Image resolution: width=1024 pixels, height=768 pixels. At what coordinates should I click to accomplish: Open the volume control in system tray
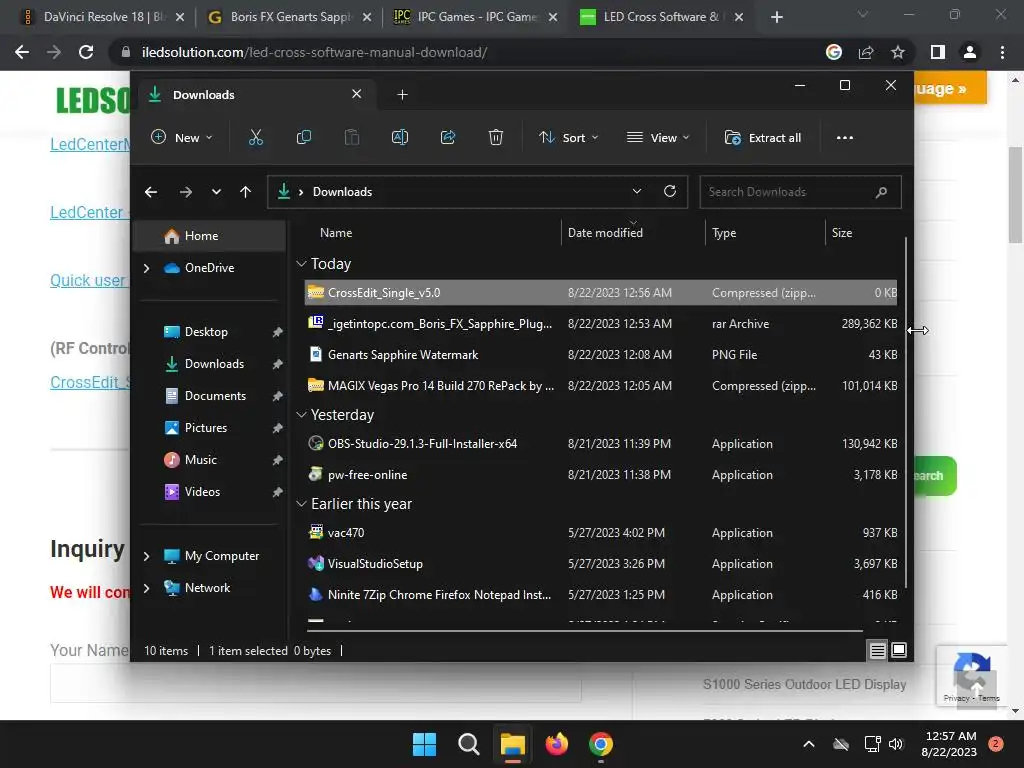(896, 744)
